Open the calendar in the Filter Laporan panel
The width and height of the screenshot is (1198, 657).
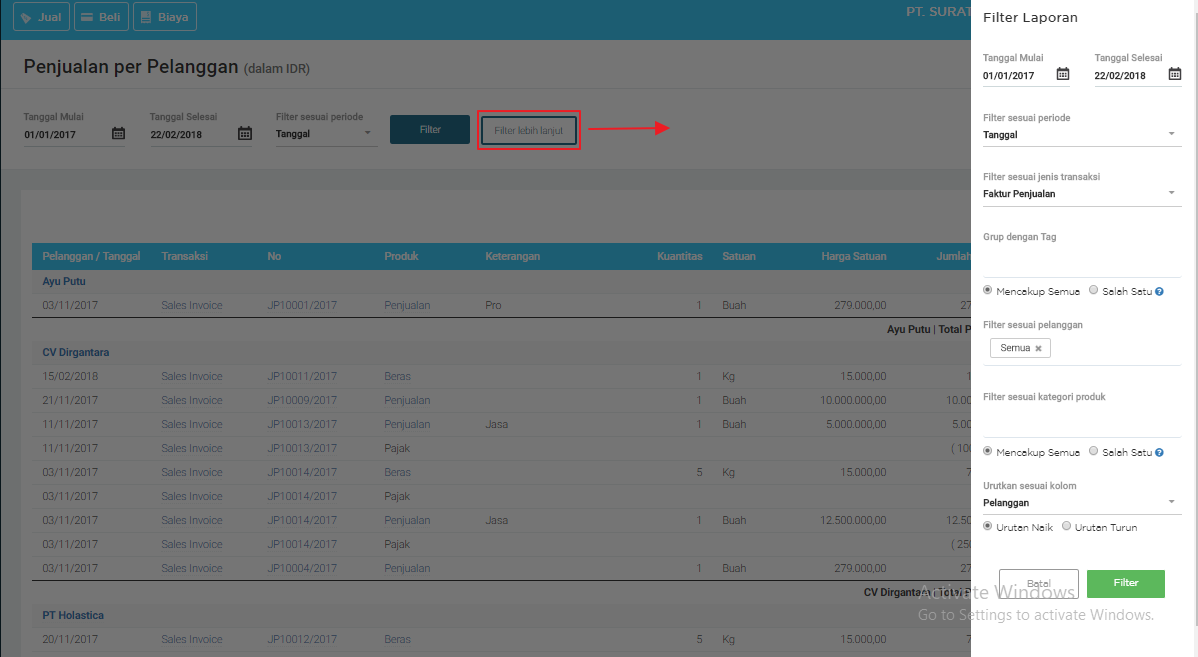point(1065,73)
